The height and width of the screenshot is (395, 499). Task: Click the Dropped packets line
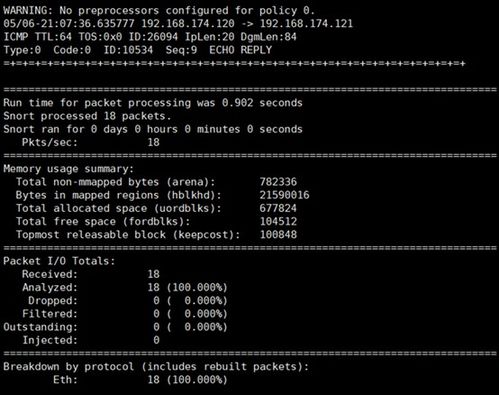click(x=128, y=301)
